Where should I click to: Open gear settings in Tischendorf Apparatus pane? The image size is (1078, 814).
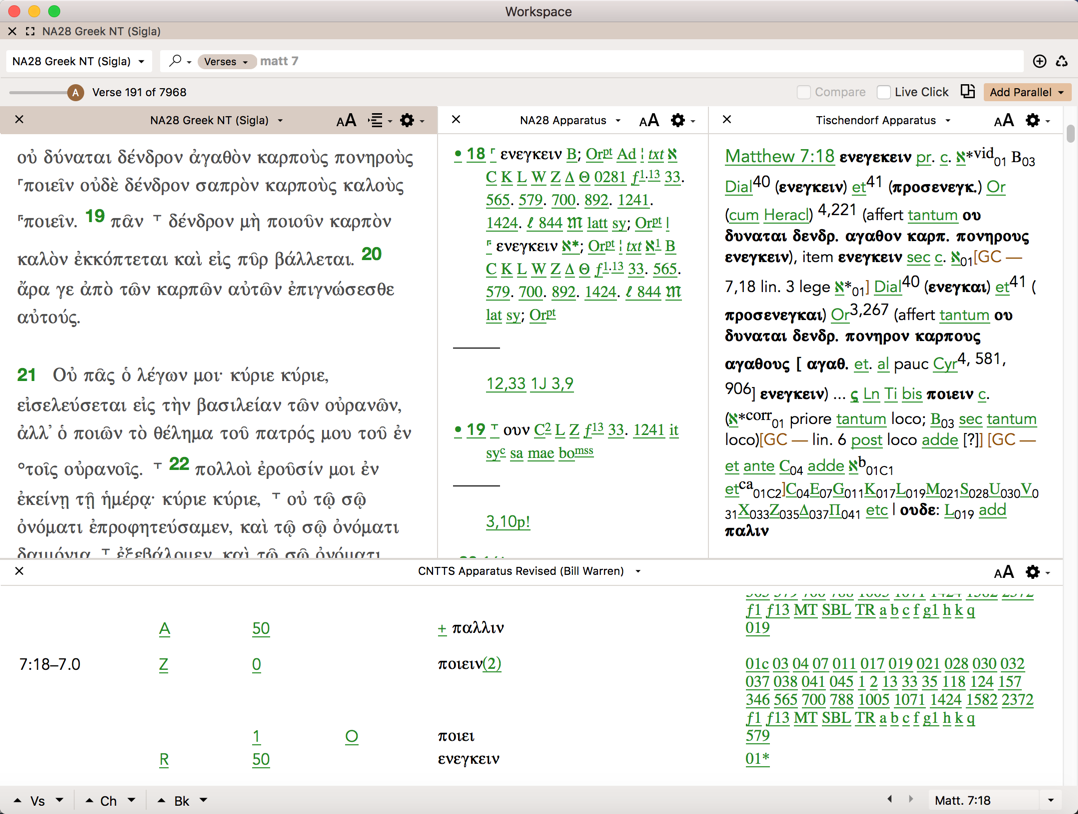tap(1037, 120)
